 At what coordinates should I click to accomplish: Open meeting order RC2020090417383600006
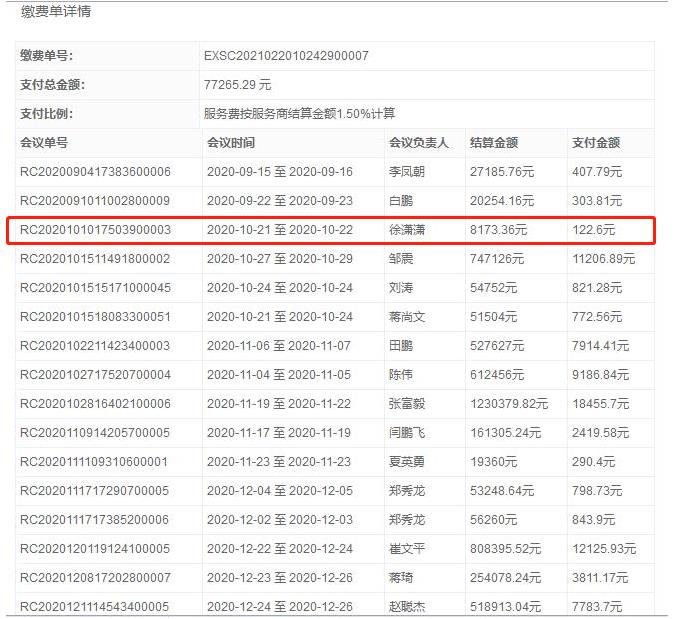[95, 172]
